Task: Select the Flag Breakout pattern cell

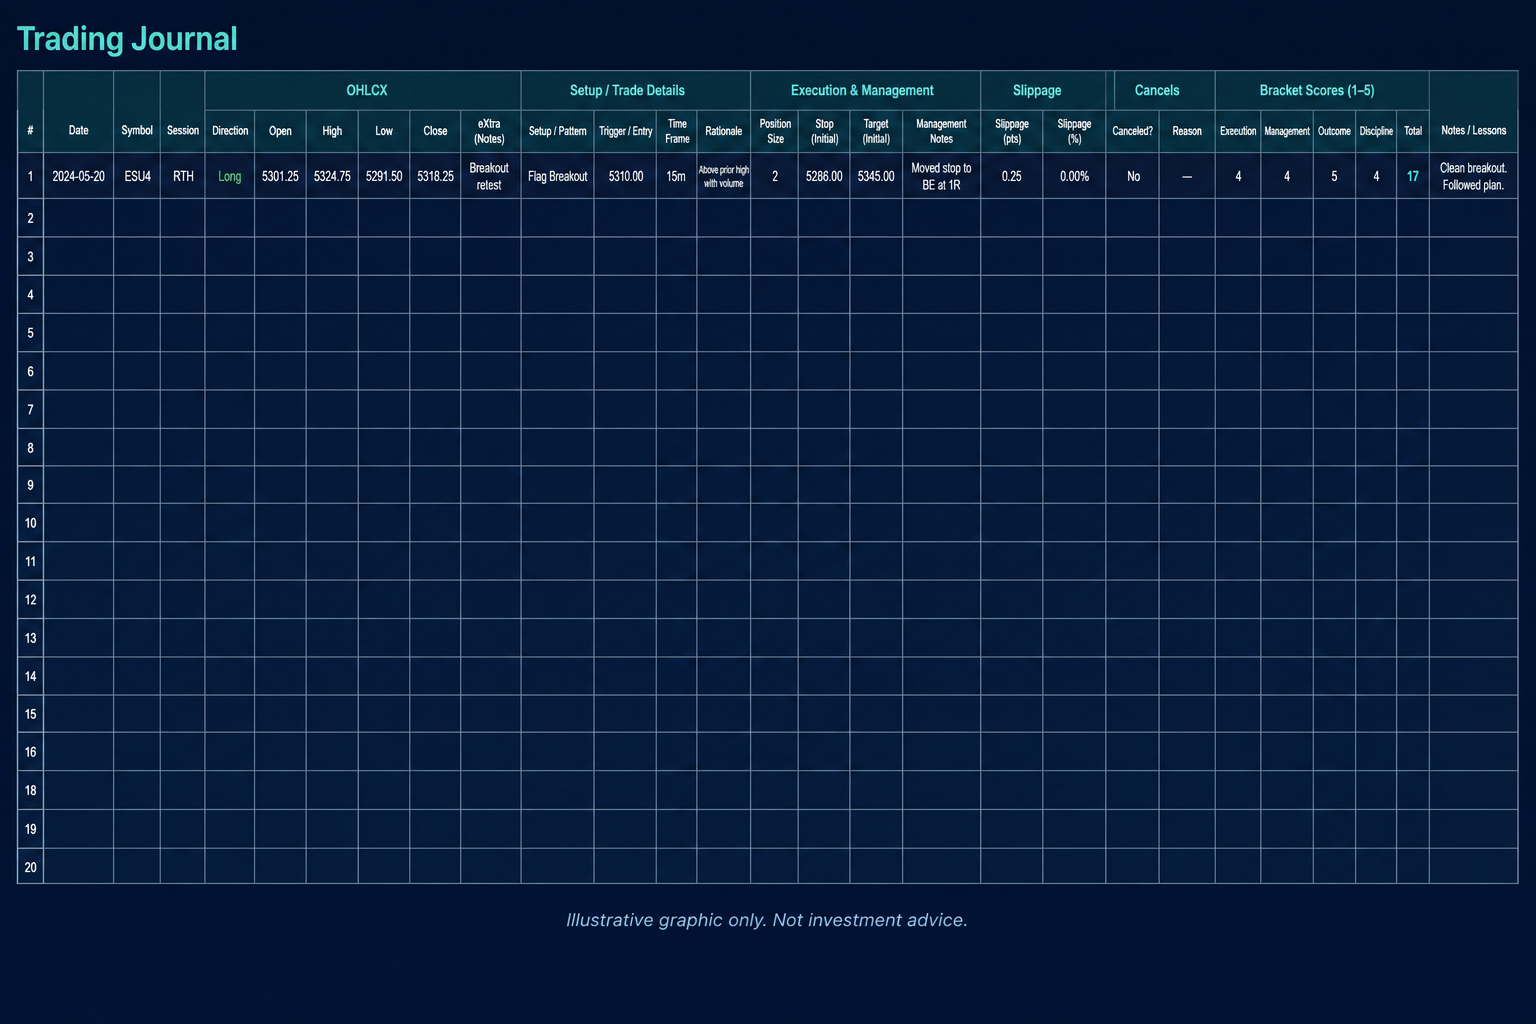Action: click(557, 176)
